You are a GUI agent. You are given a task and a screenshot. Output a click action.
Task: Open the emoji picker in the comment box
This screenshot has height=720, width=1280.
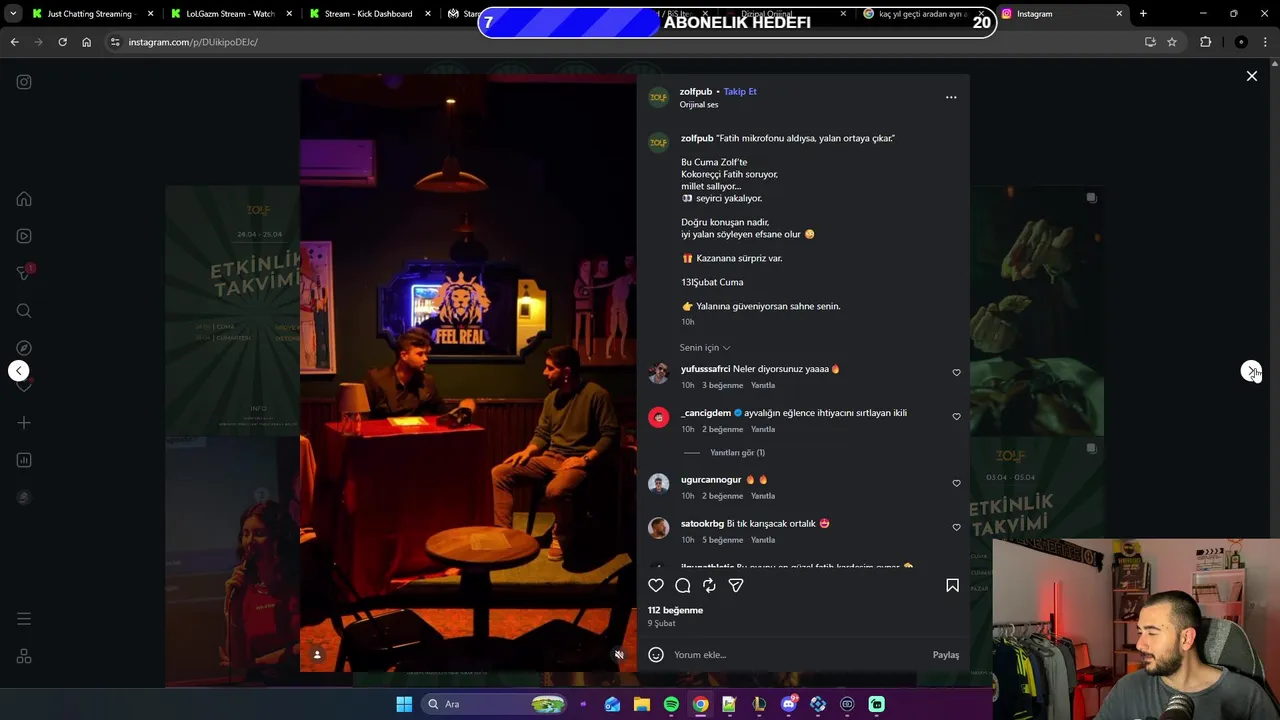[656, 655]
